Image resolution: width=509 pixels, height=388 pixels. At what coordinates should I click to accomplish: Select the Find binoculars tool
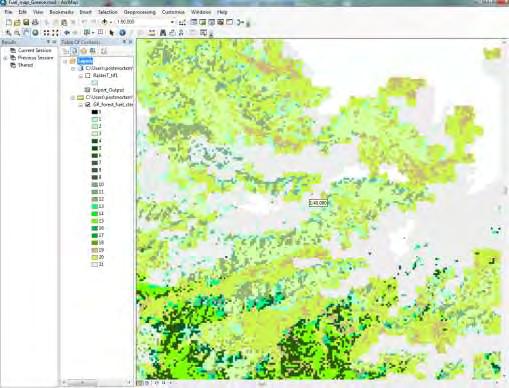click(x=163, y=33)
